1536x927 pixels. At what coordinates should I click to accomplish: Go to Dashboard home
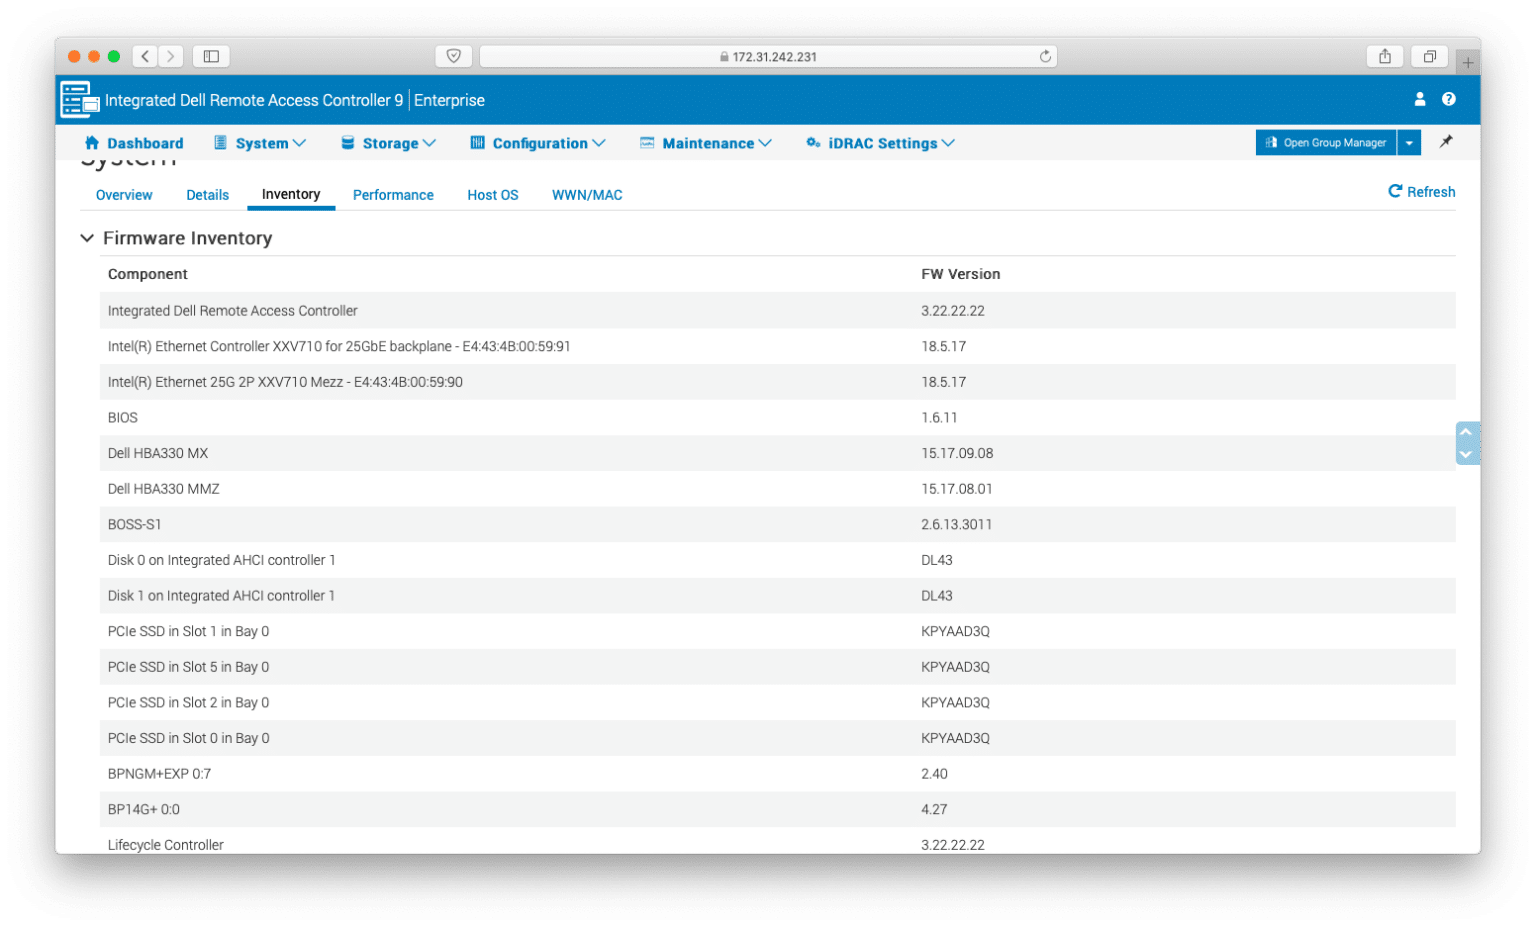pos(134,143)
